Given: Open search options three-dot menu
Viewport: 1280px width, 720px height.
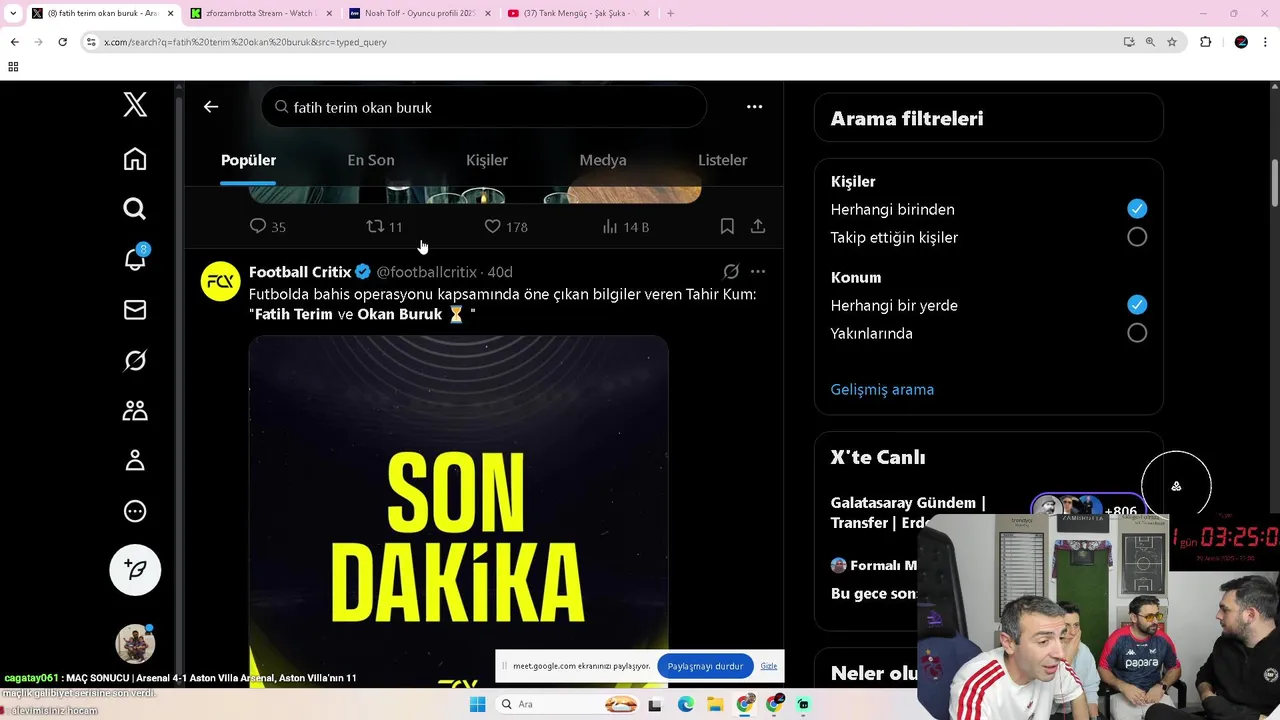Looking at the screenshot, I should click(x=755, y=107).
